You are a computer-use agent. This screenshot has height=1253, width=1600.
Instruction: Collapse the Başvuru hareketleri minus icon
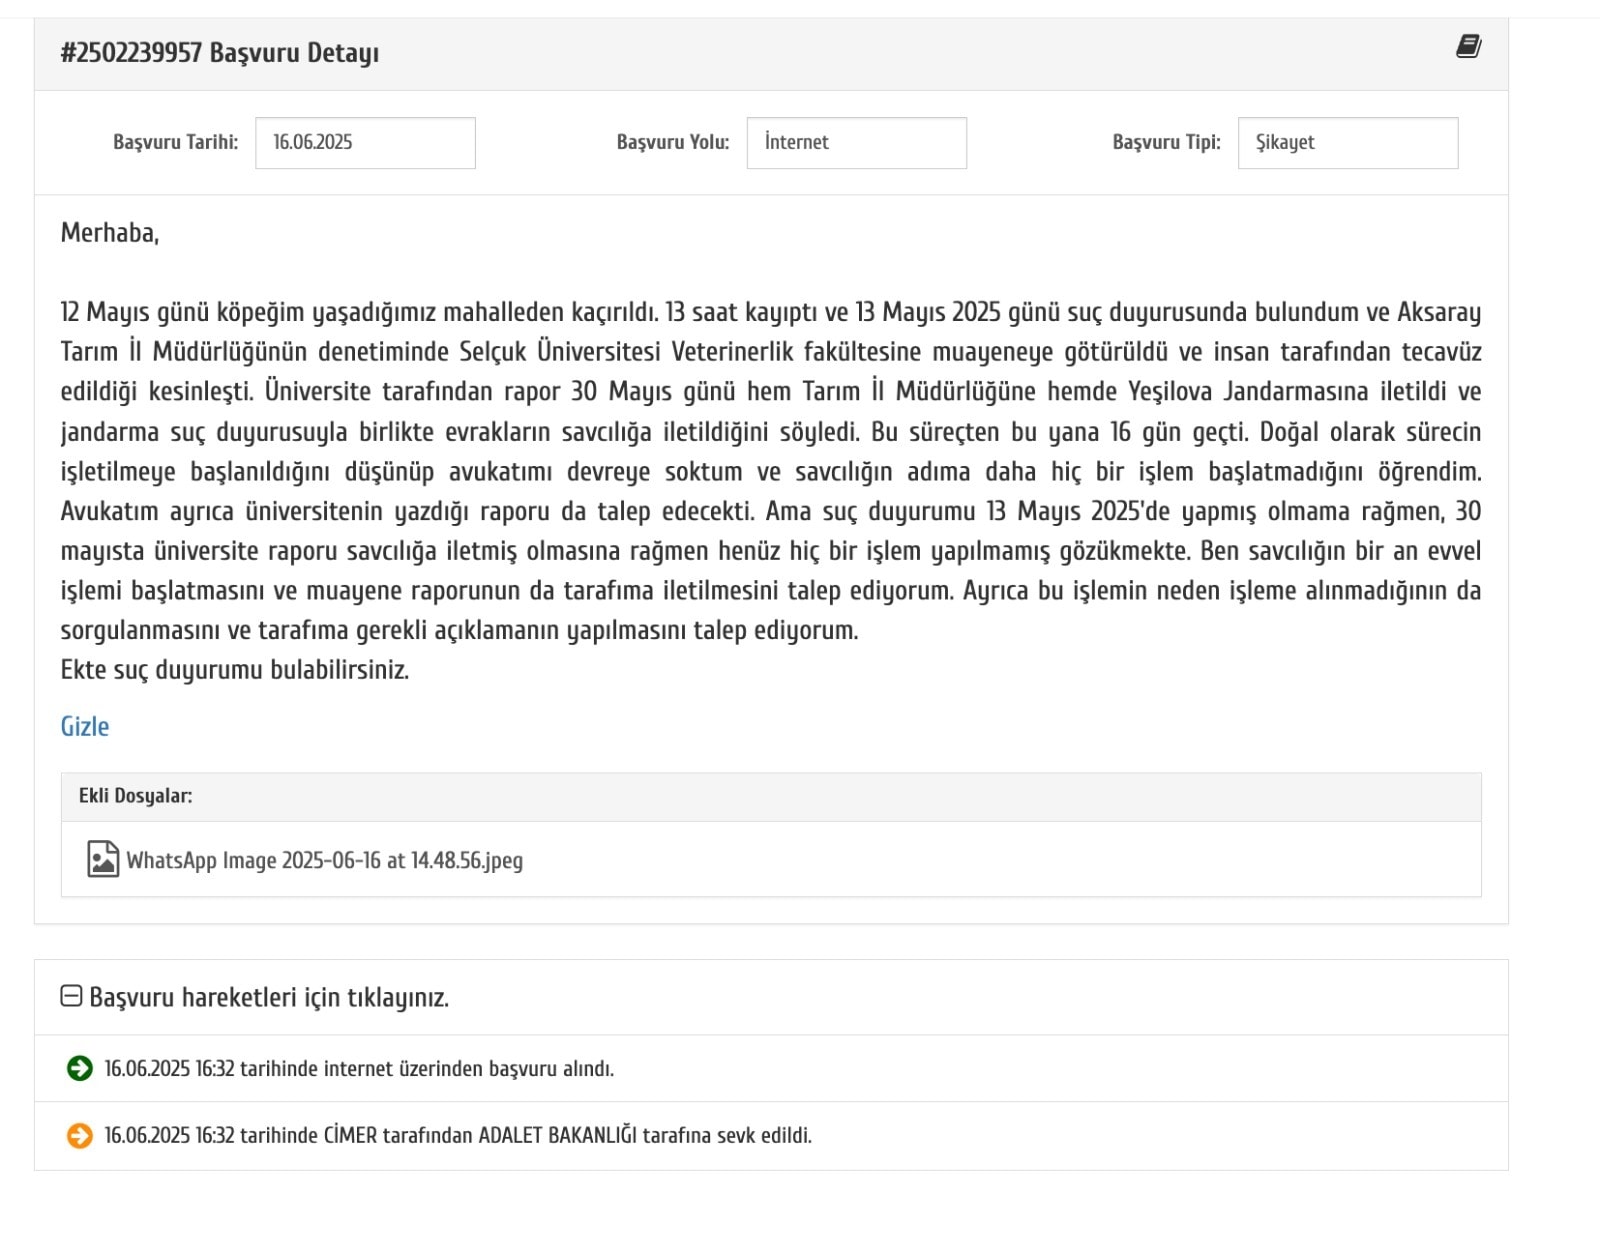click(71, 996)
